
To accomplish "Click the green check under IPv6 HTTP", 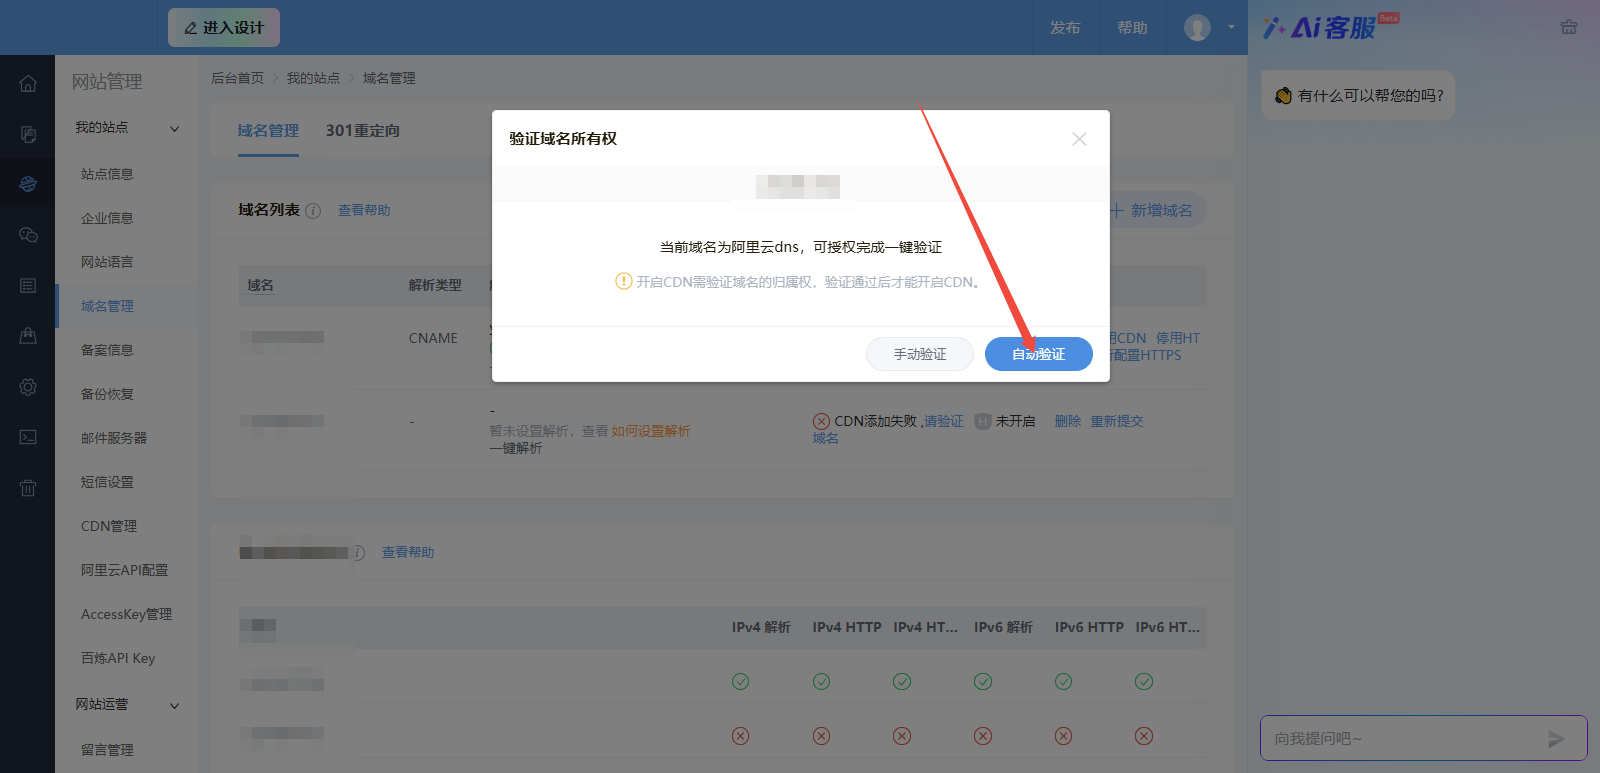I will (1063, 681).
